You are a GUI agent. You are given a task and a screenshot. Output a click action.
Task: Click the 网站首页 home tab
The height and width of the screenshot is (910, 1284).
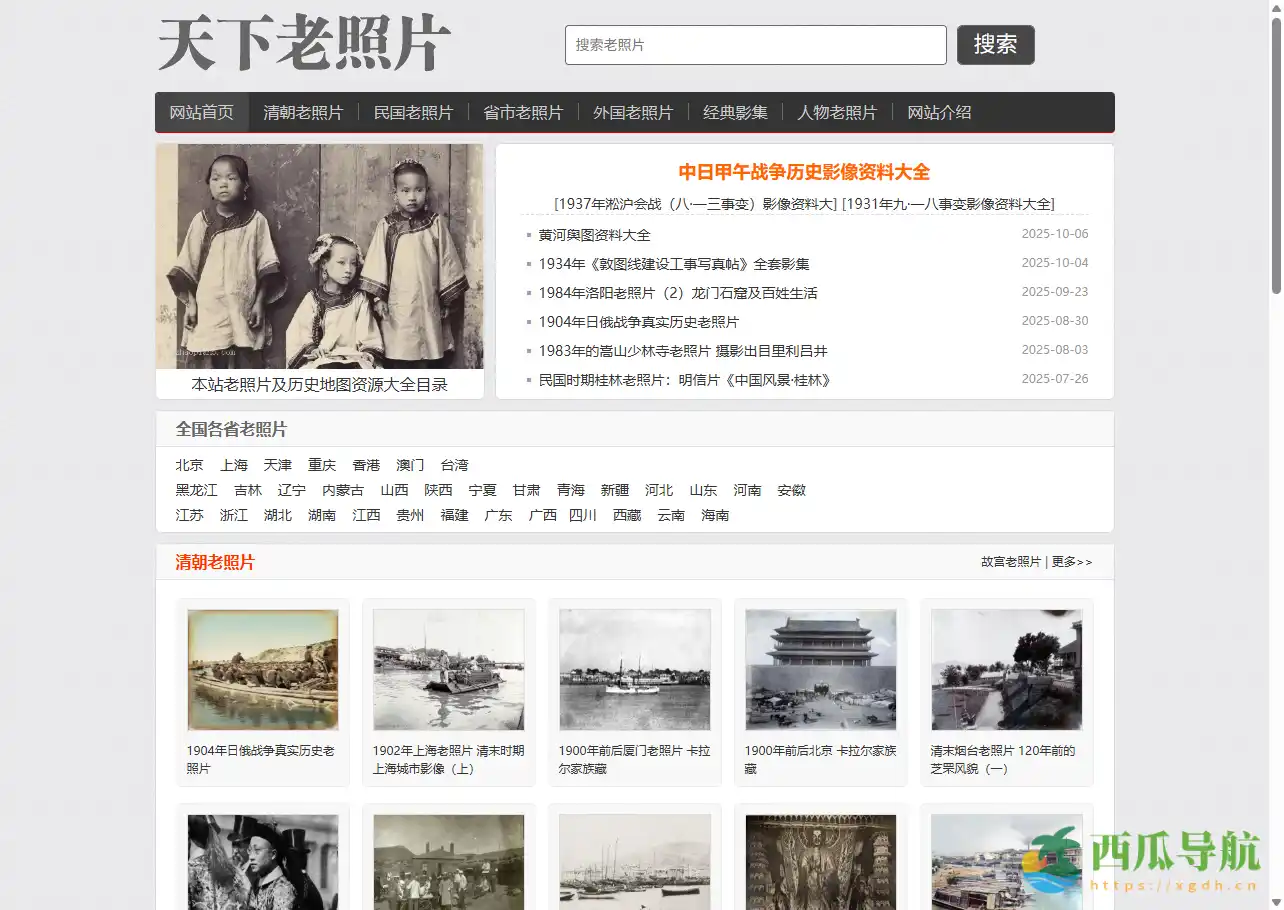200,112
